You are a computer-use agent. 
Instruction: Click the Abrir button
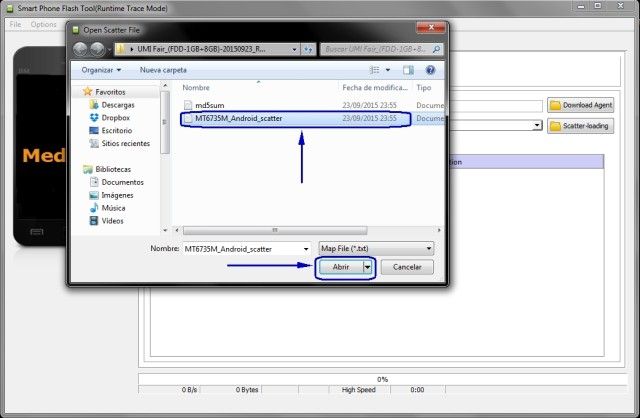[341, 267]
